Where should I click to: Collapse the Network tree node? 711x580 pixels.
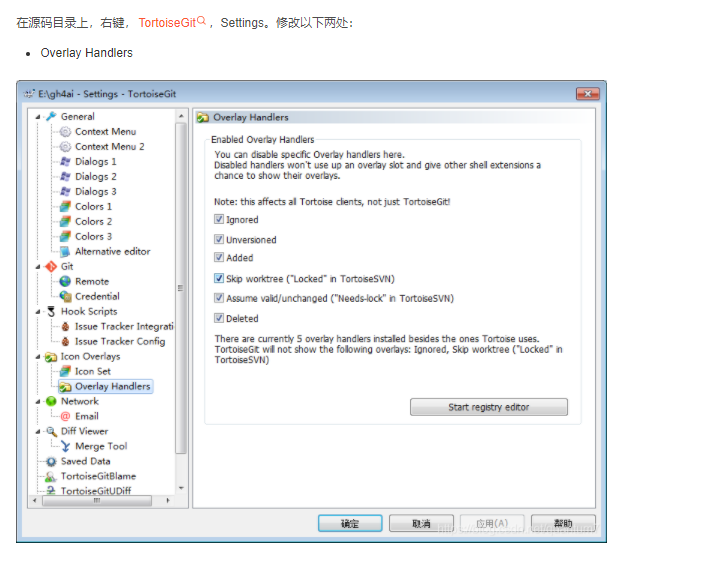[38, 402]
